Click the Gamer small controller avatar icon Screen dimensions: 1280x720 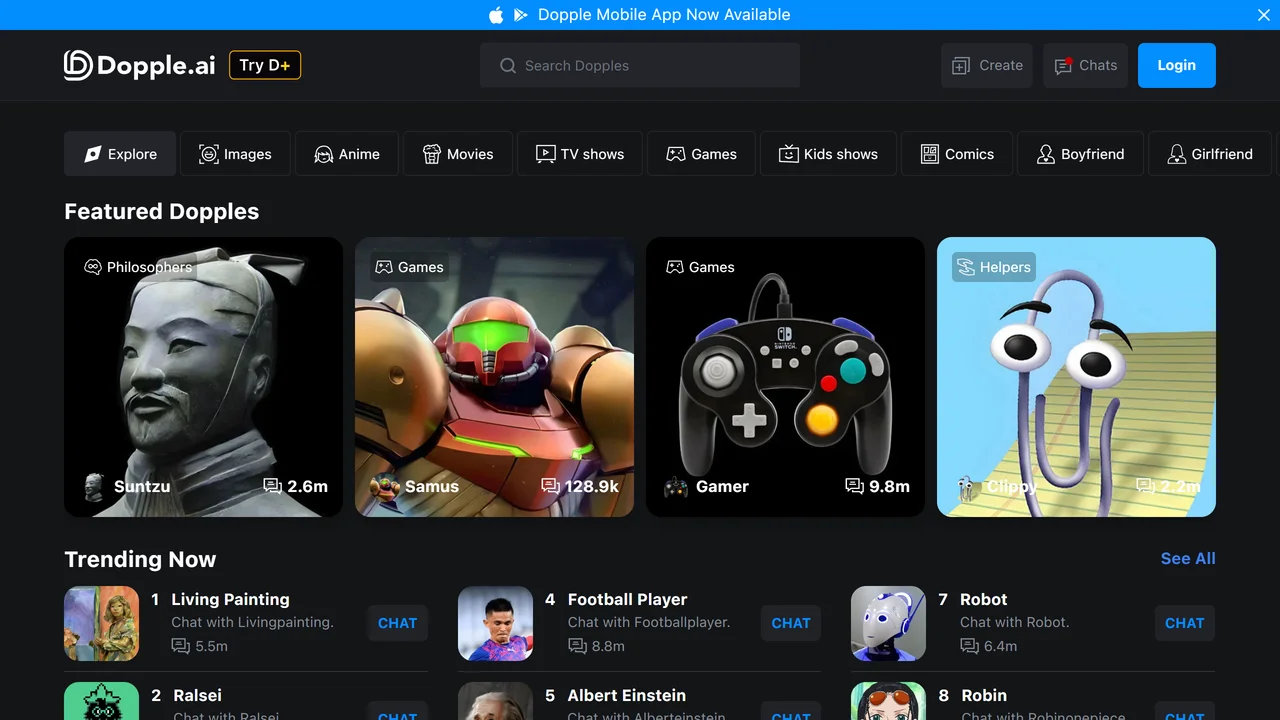(x=676, y=487)
